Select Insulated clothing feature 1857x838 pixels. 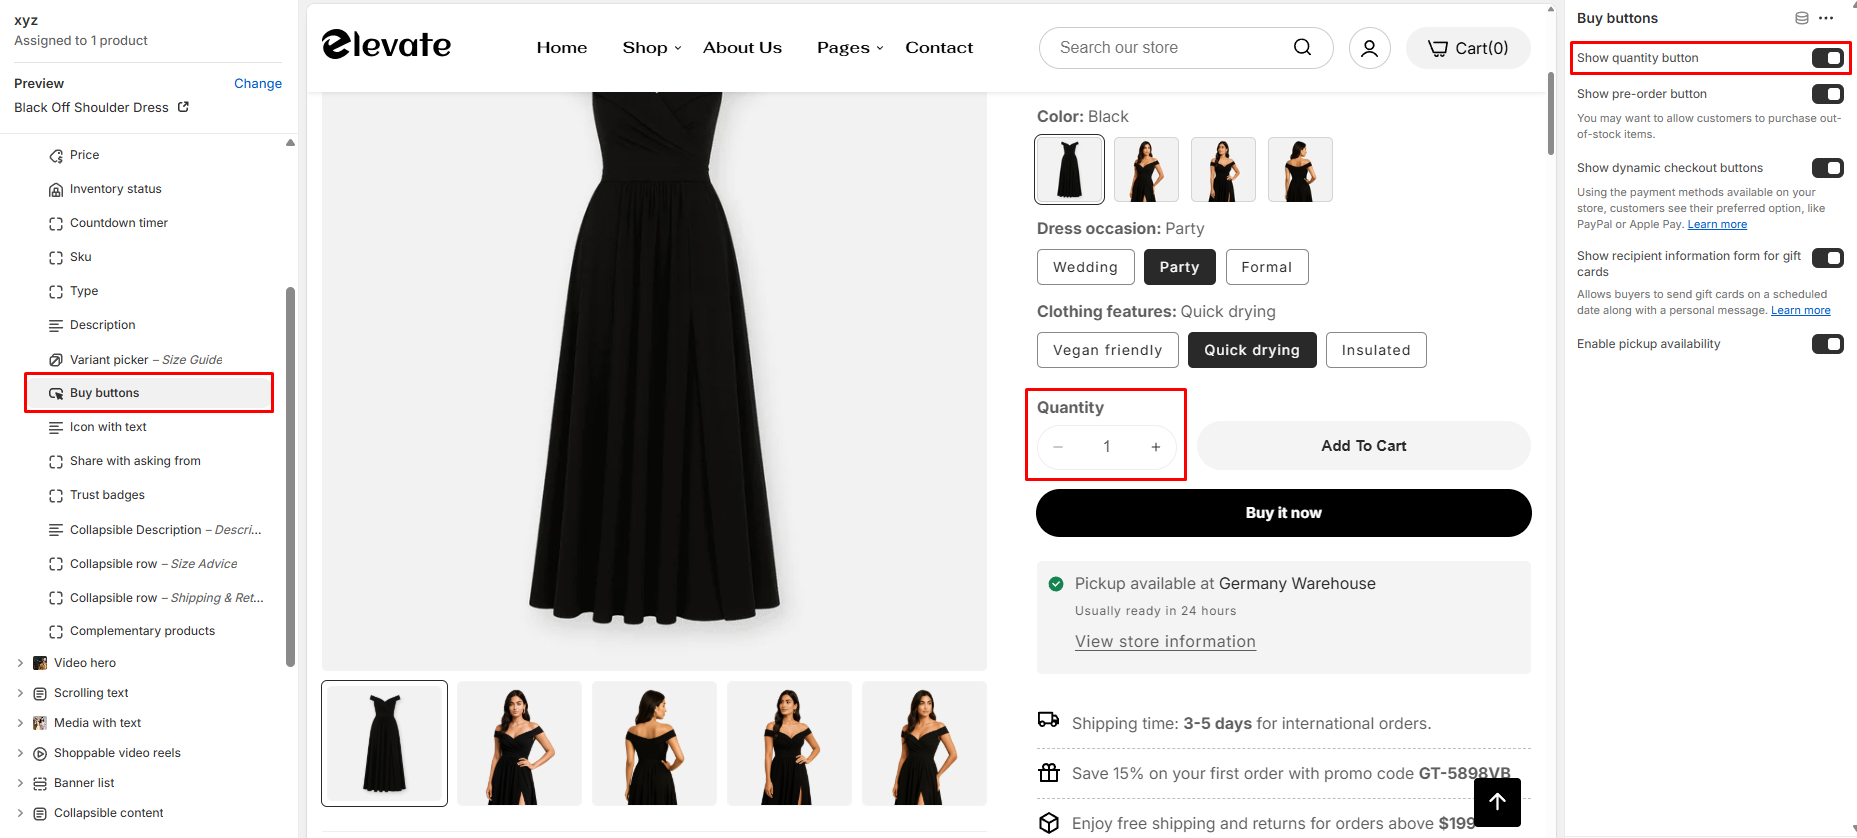(1376, 350)
